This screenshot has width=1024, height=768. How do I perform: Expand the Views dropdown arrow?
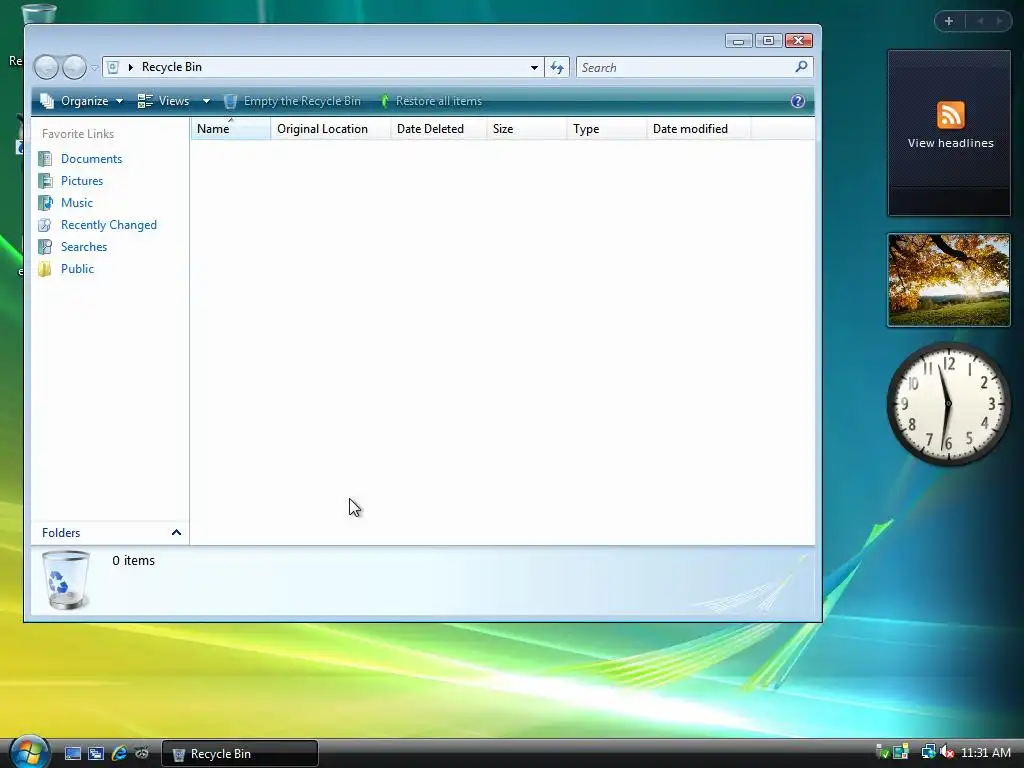point(206,101)
